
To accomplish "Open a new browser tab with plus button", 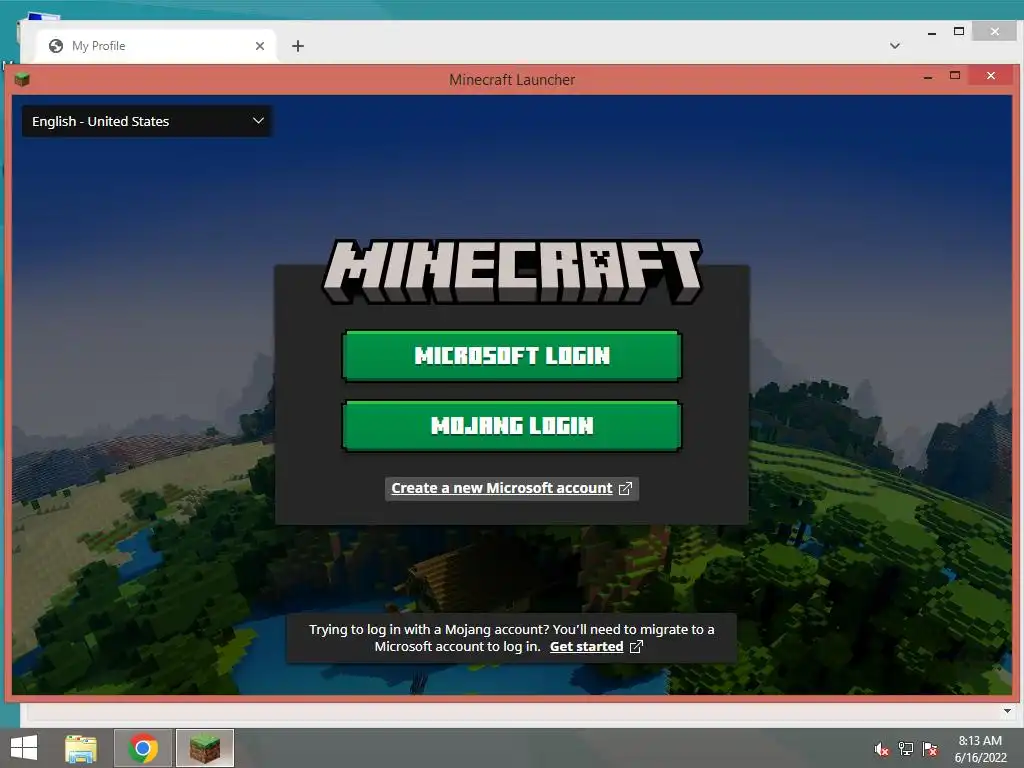I will coord(298,46).
